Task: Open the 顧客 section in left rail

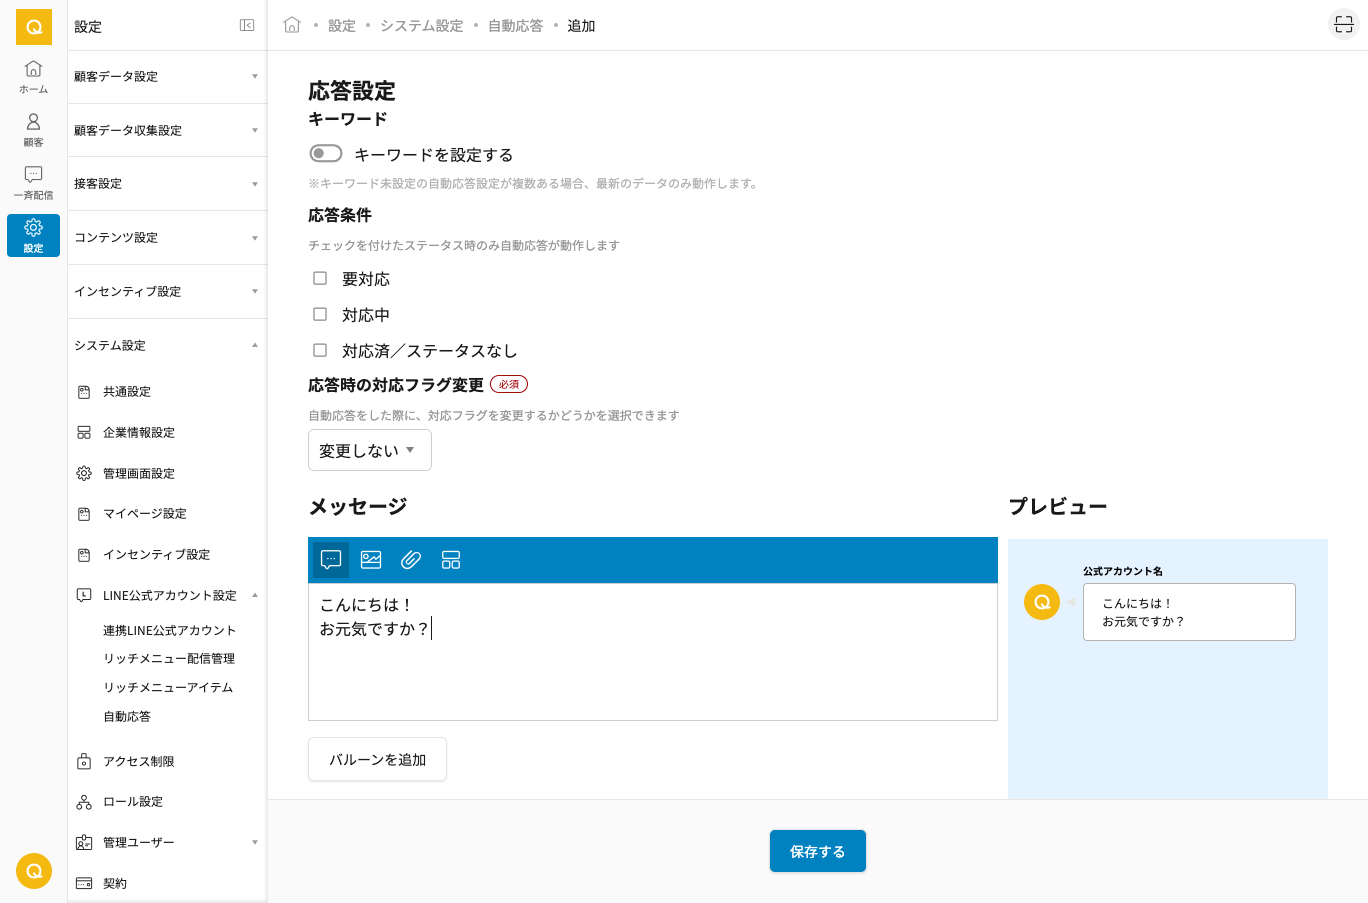Action: (33, 129)
